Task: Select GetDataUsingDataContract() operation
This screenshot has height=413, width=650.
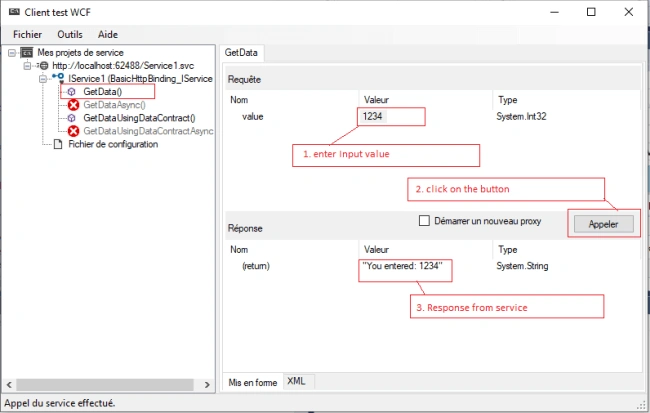Action: [139, 118]
